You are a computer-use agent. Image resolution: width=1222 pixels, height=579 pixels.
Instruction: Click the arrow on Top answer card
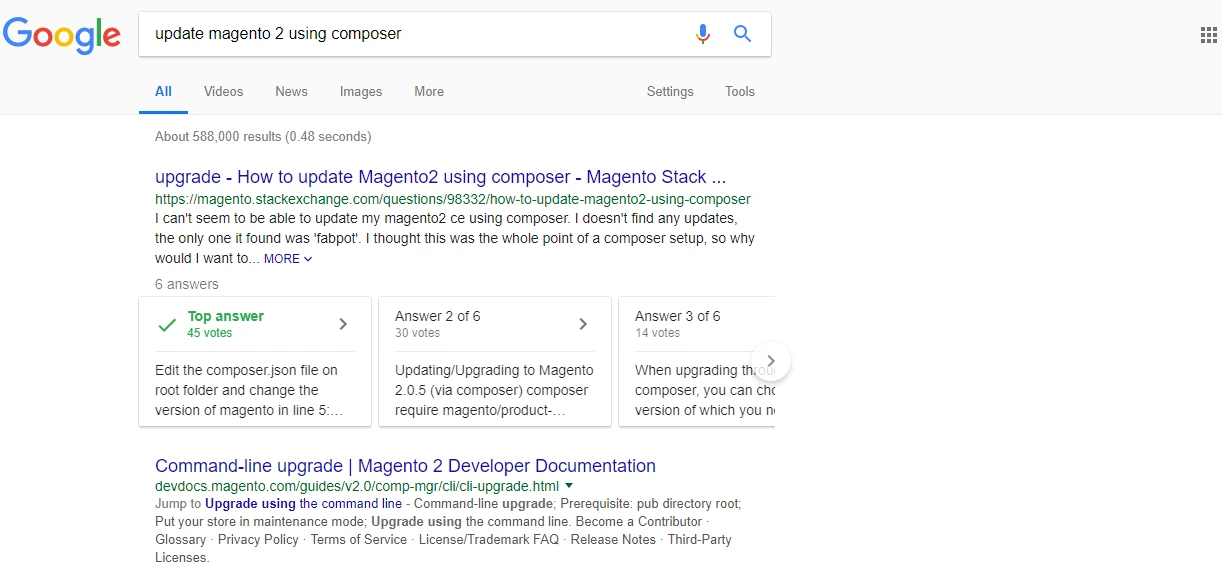tap(343, 324)
